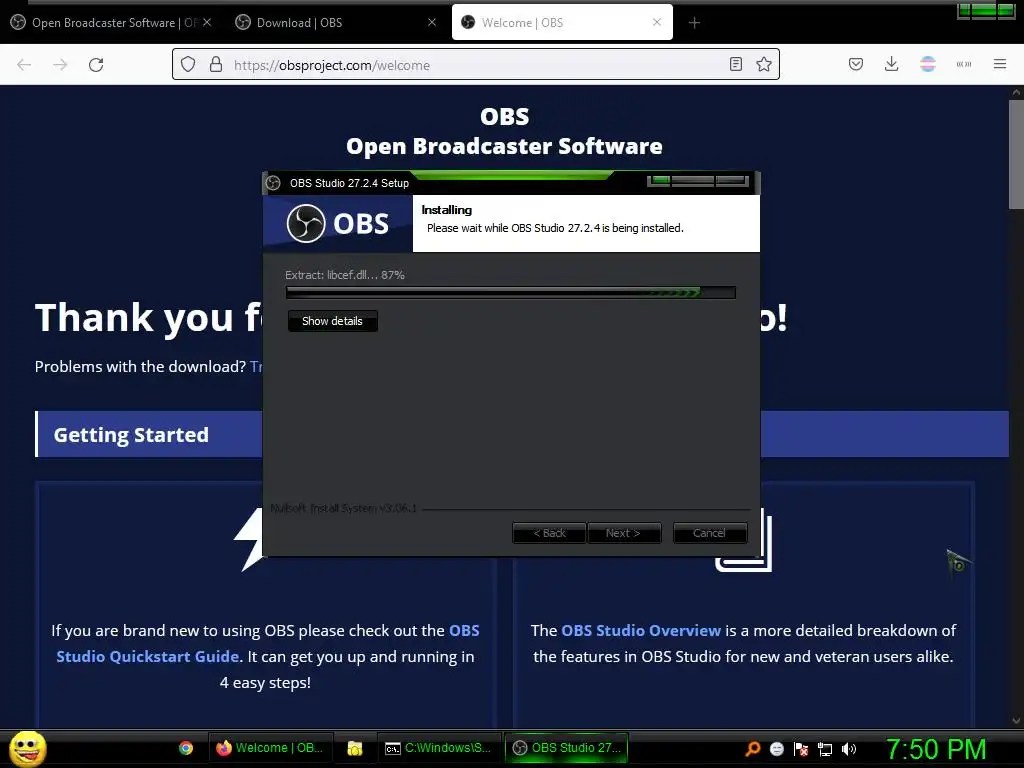
Task: Click the OBS Studio 27.2.4 Setup title bar icon
Action: (x=273, y=183)
